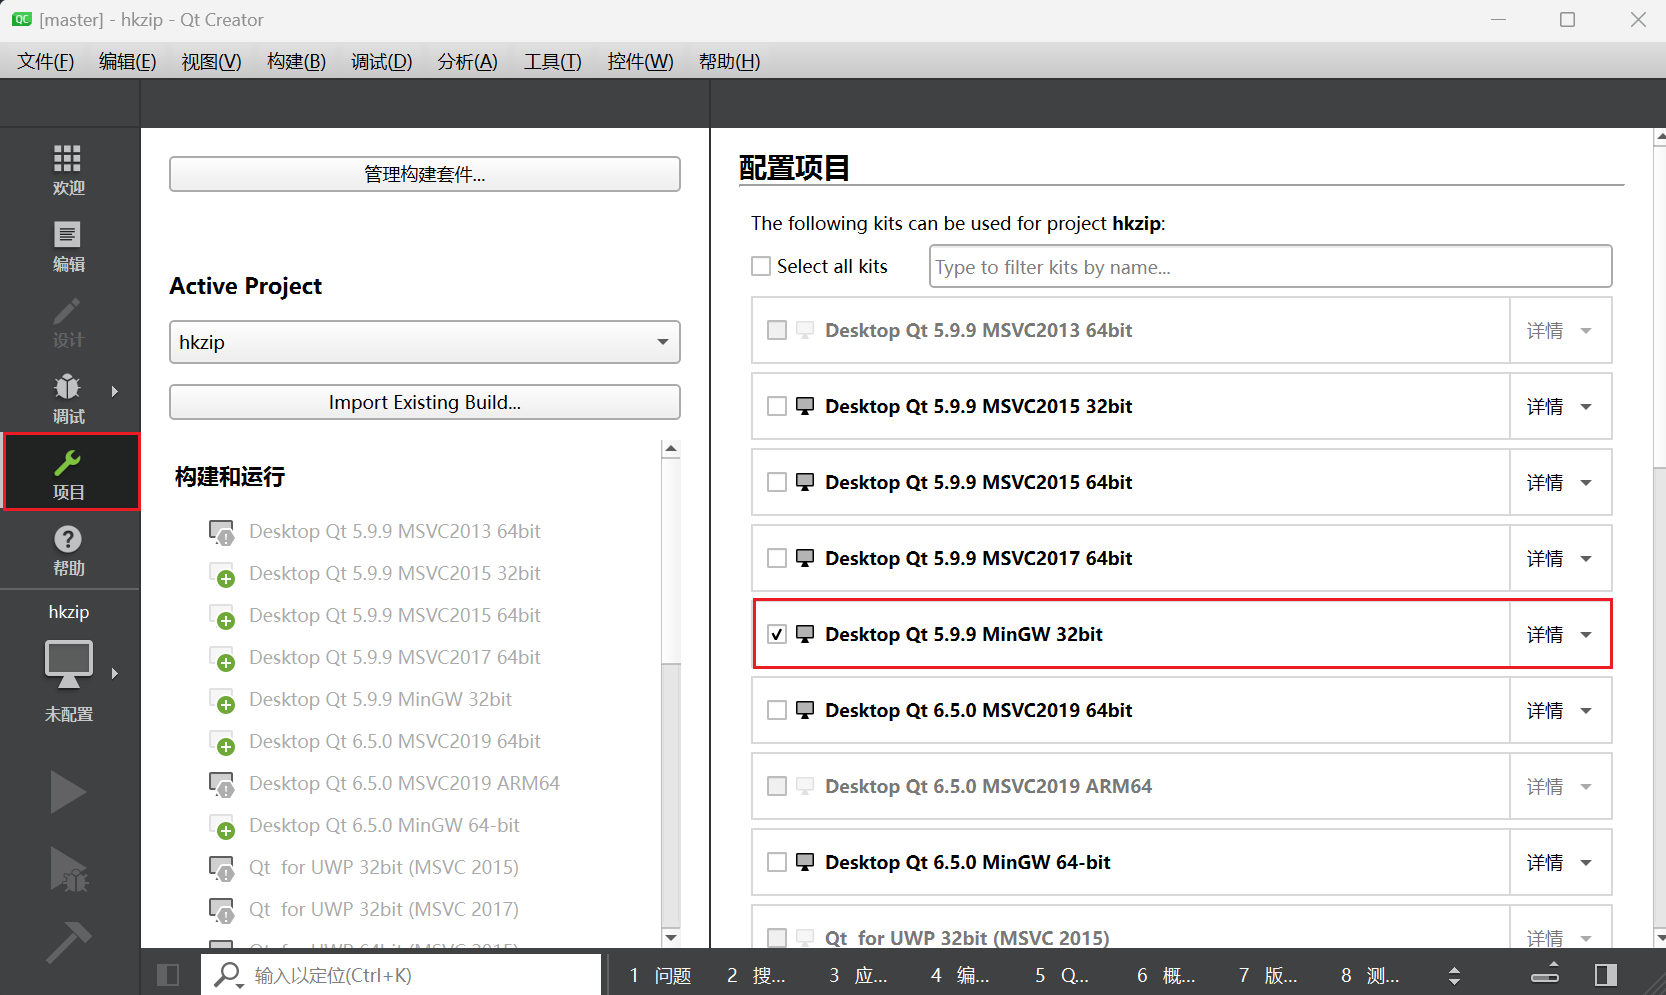This screenshot has height=995, width=1666.
Task: Click the UWP 32bit (MSVC 2017) kit icon
Action: 221,910
